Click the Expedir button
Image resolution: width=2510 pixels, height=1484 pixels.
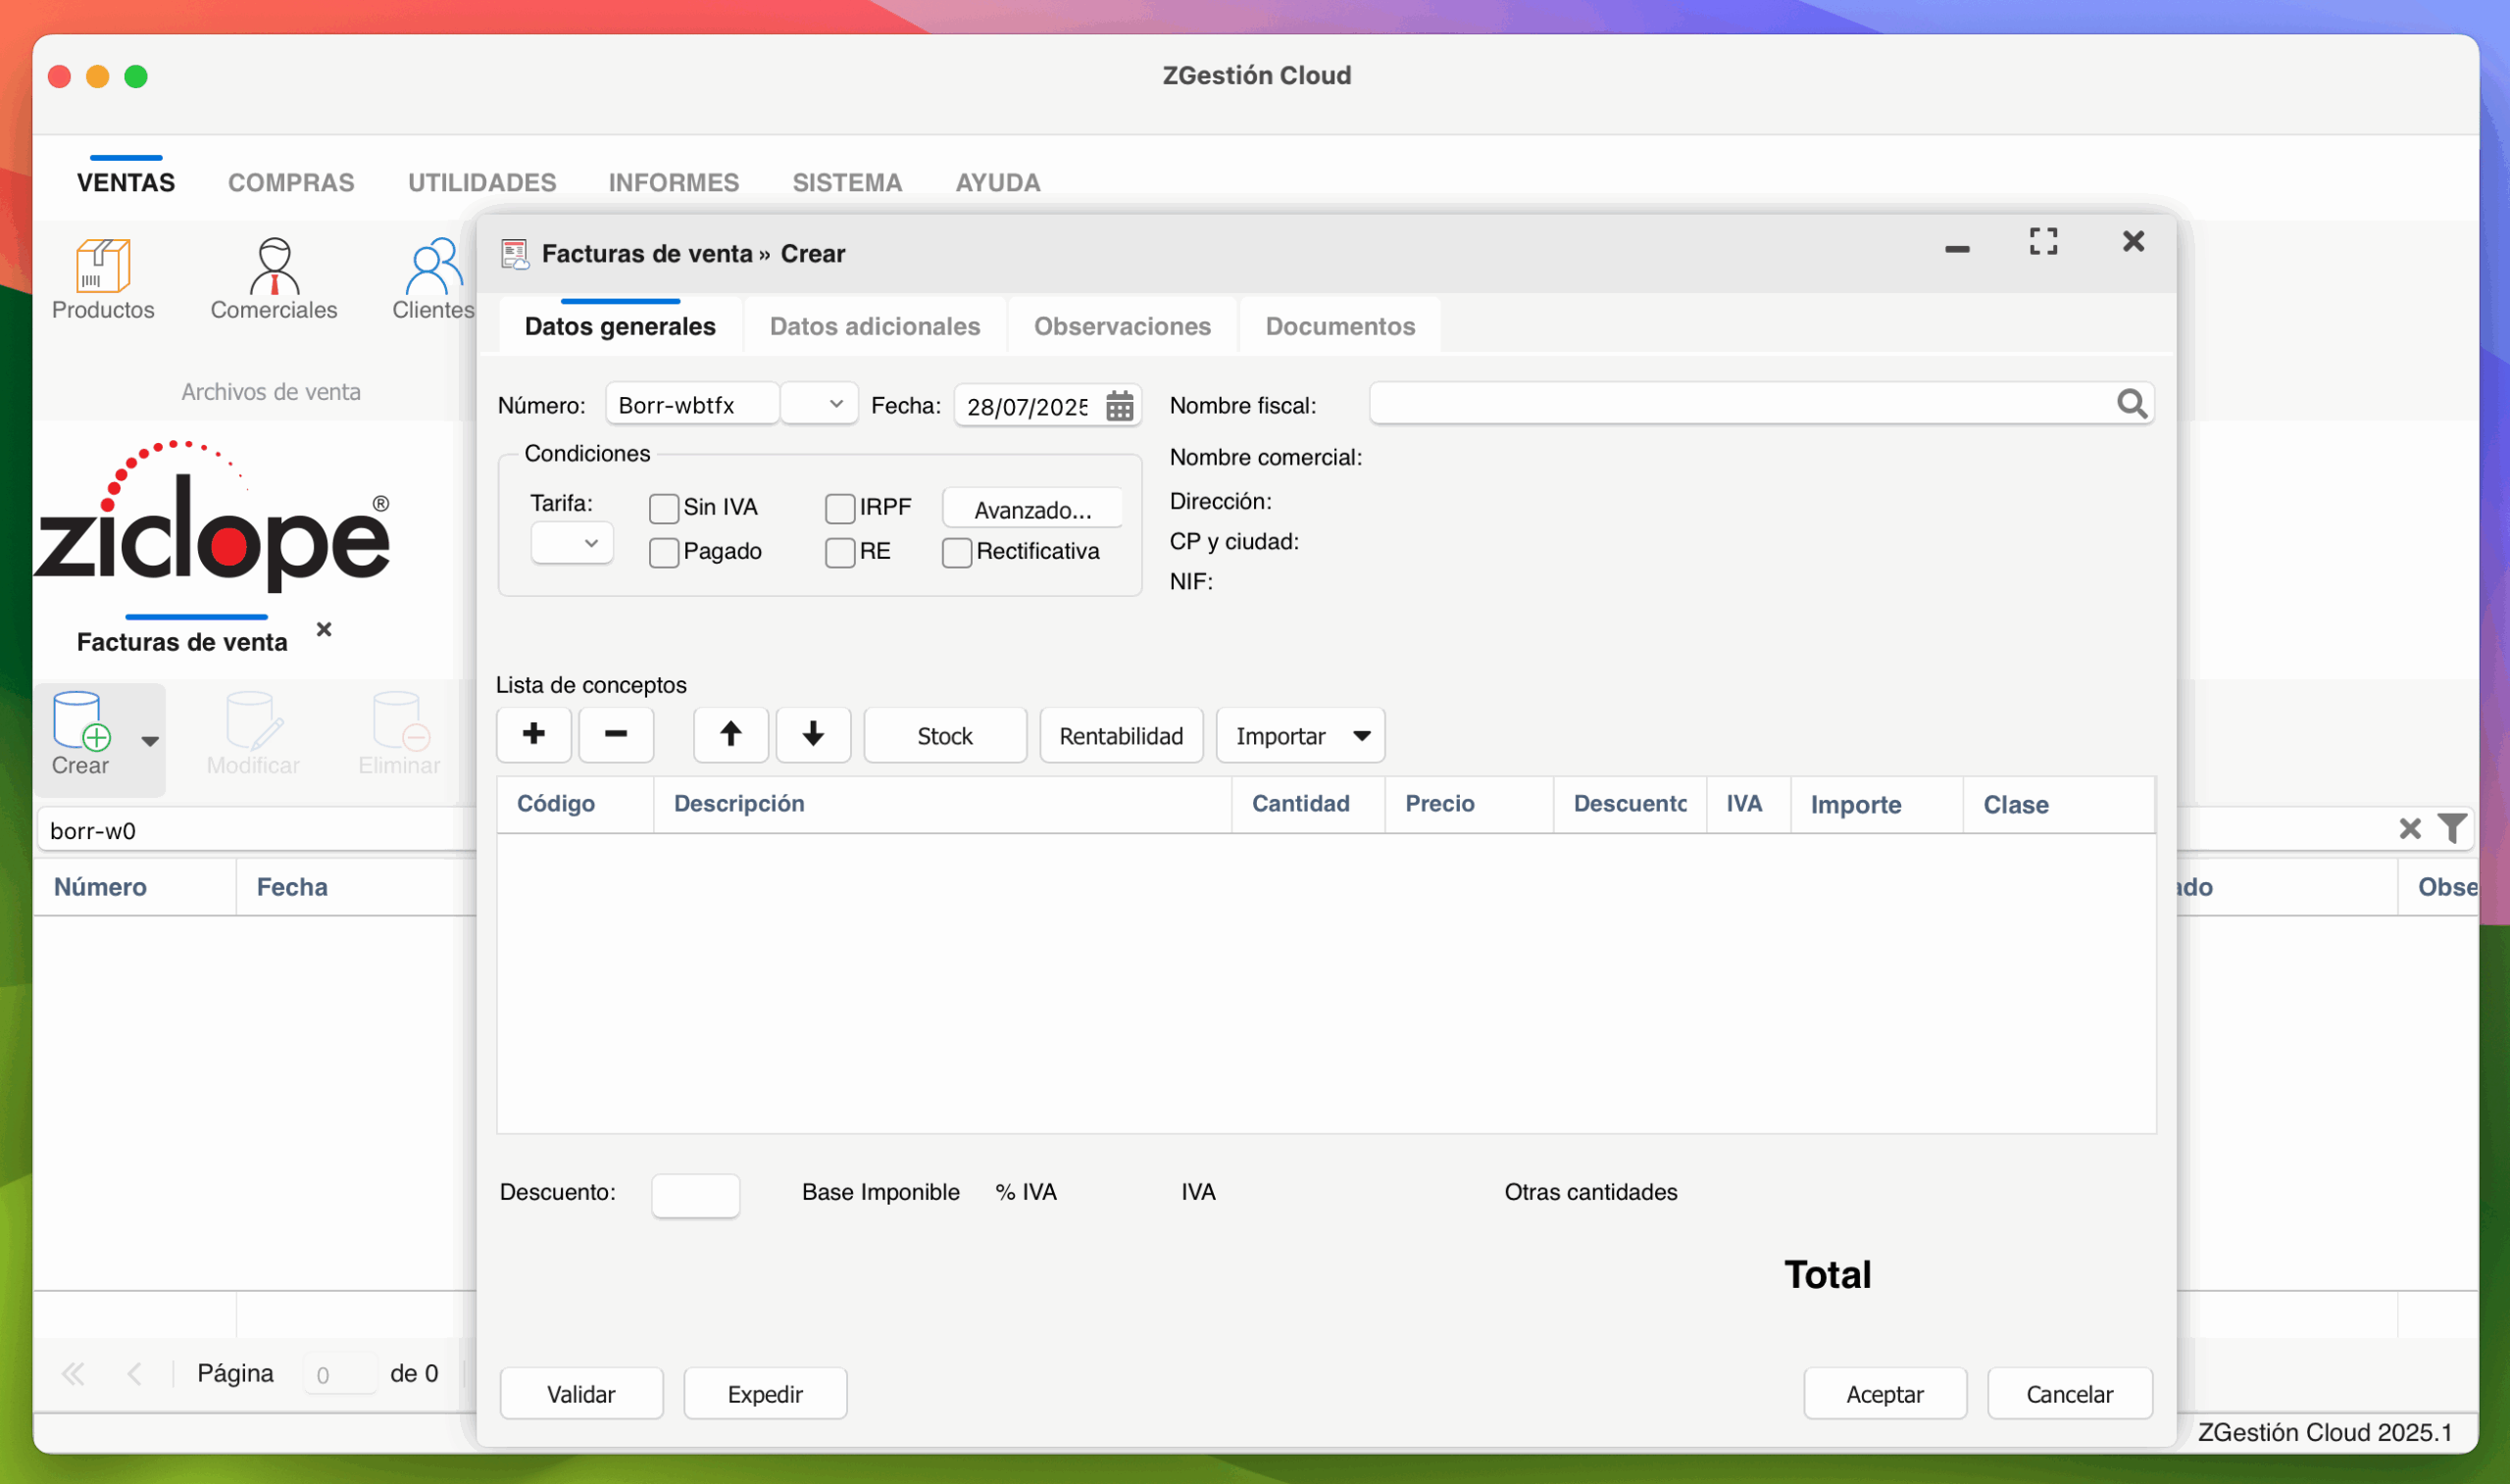coord(765,1393)
